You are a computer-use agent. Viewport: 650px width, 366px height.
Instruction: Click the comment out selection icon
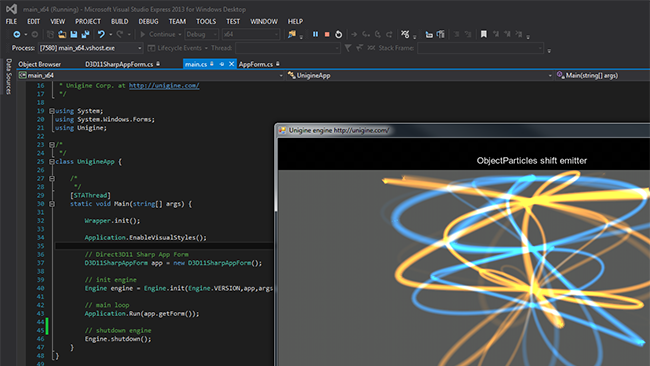pyautogui.click(x=456, y=34)
